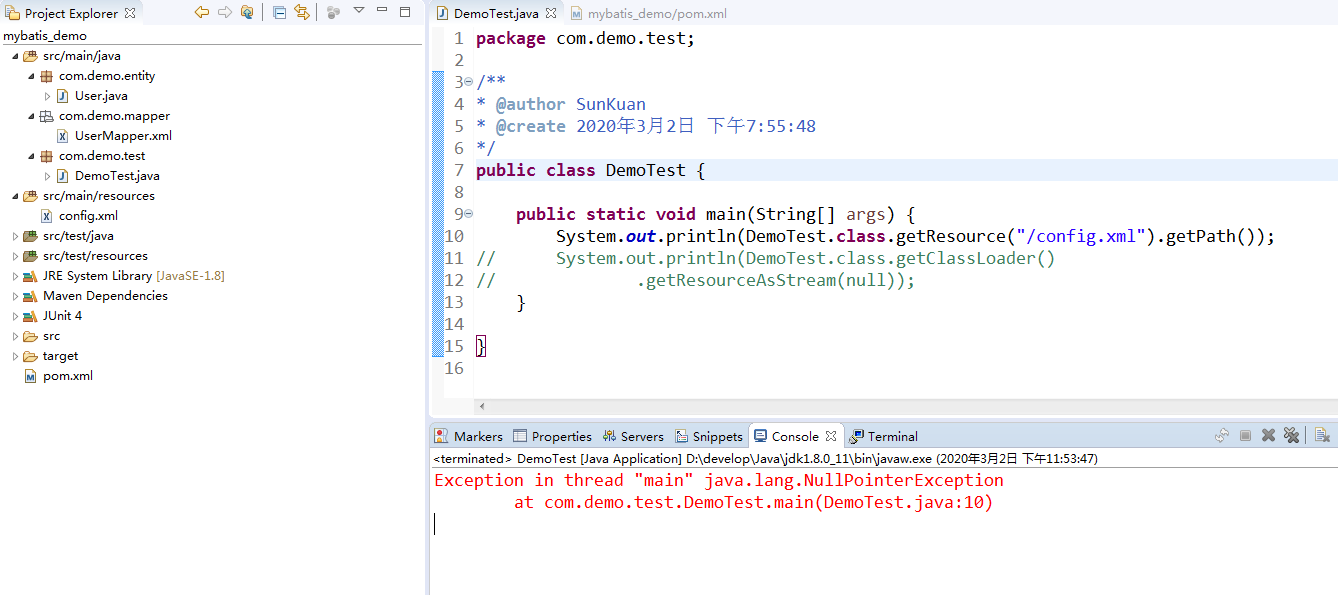Expand the JUnit 4 library node
This screenshot has width=1338, height=595.
(15, 316)
